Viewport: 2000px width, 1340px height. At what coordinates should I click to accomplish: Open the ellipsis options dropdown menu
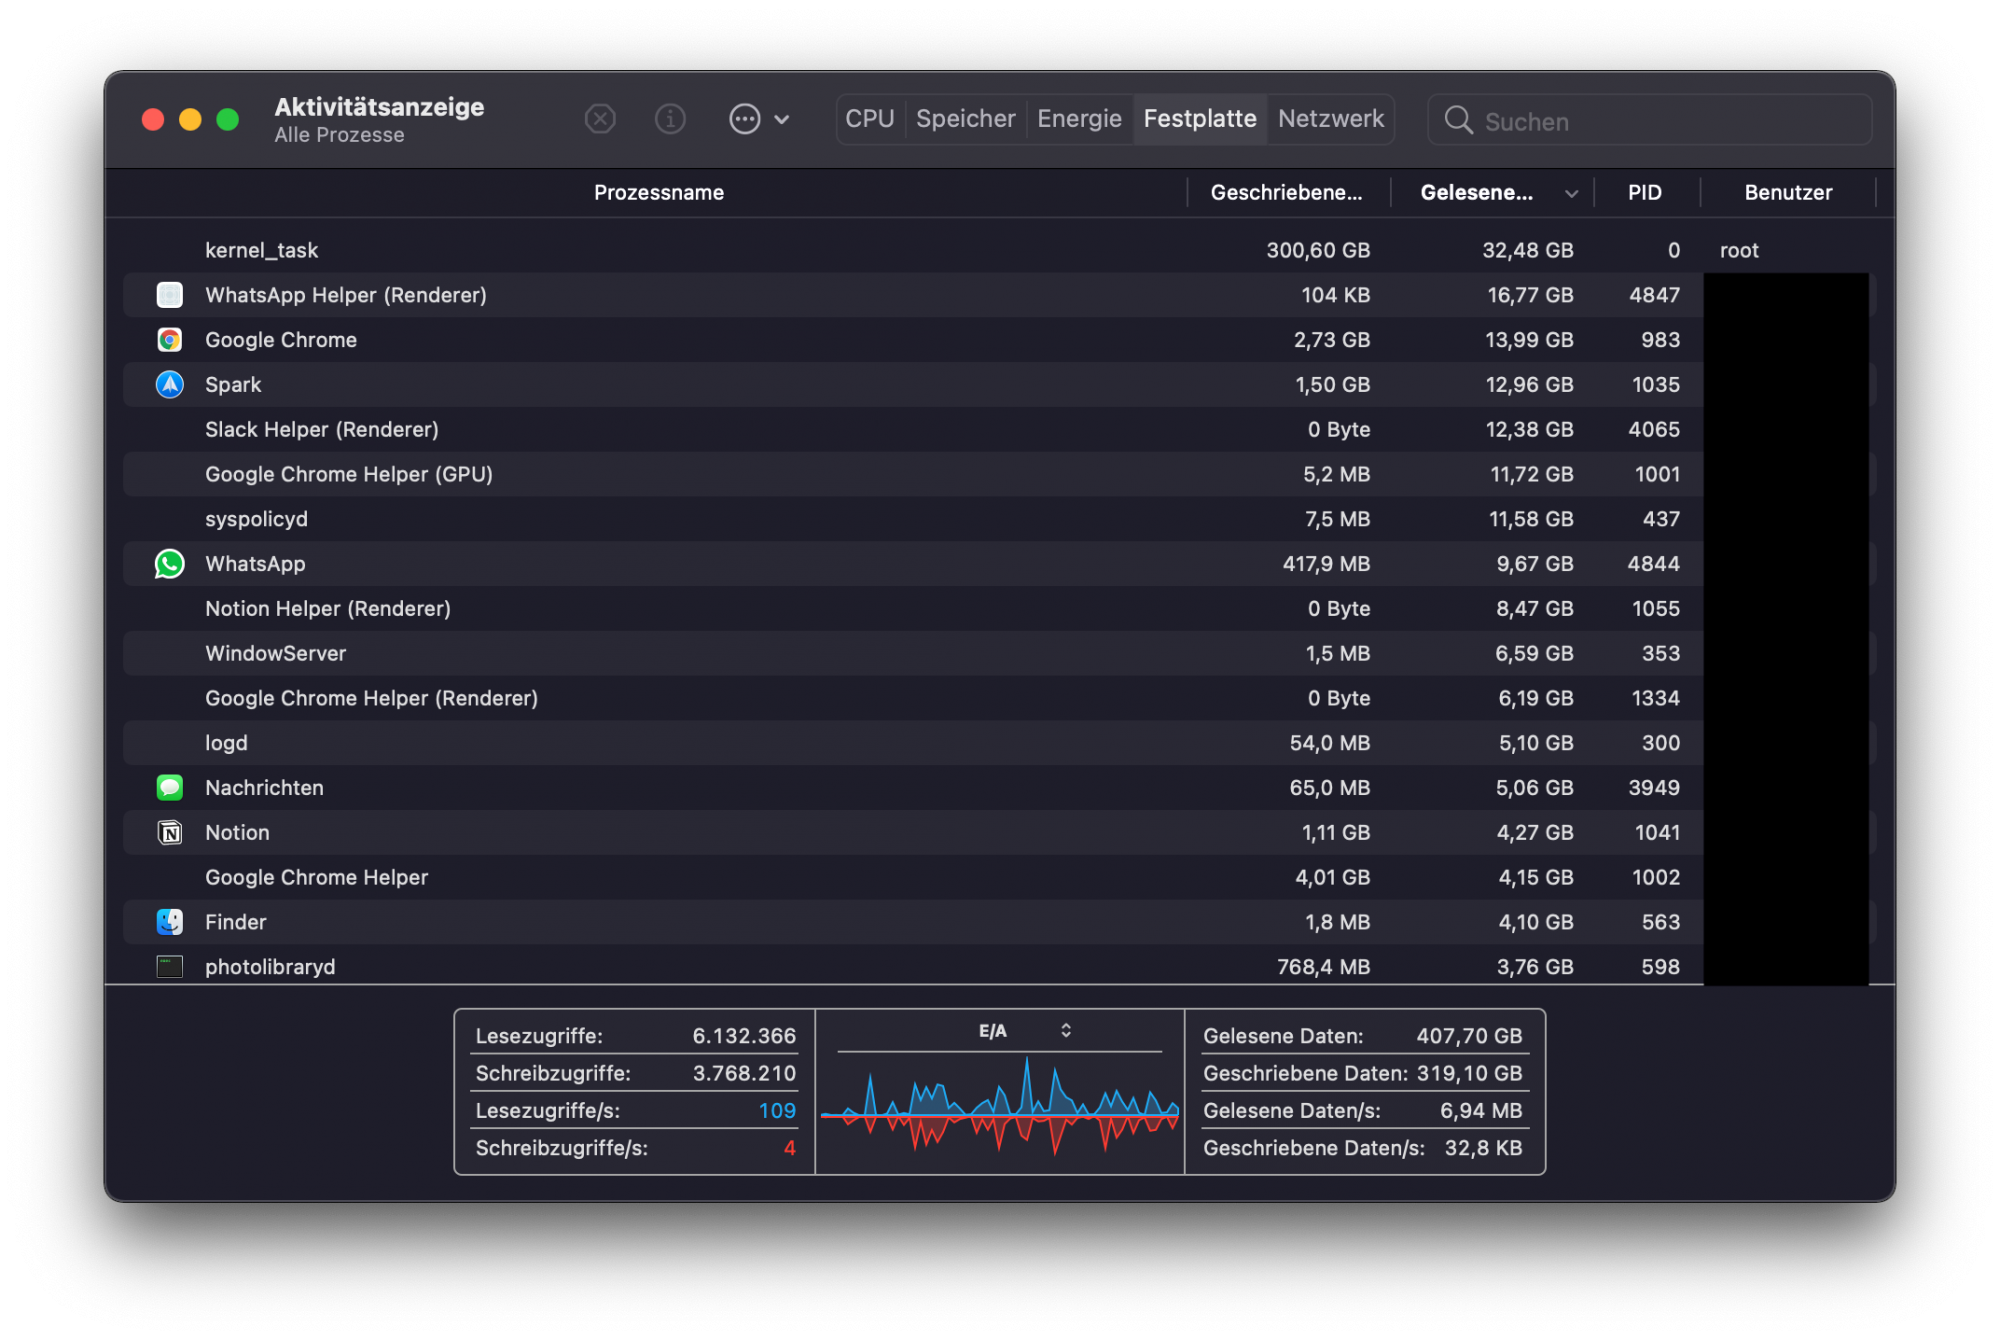coord(758,120)
